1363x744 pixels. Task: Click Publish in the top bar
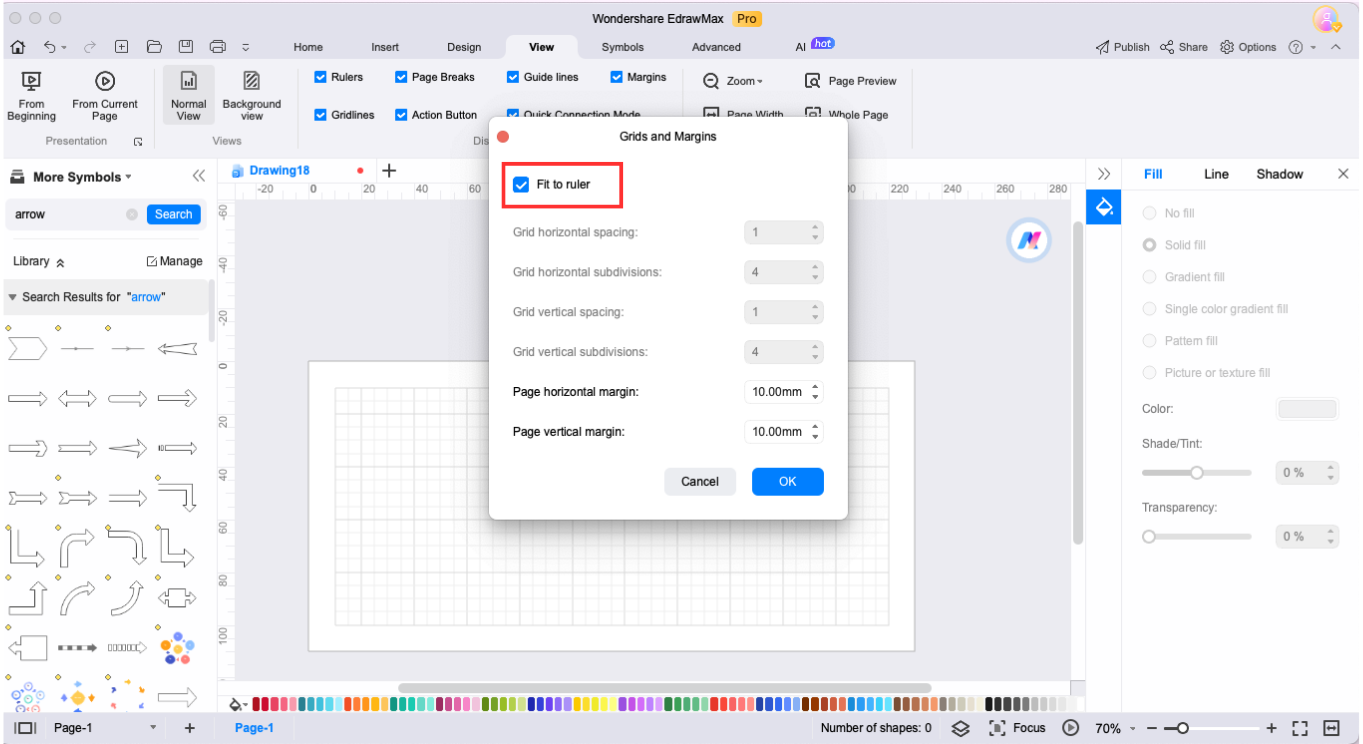[1122, 47]
